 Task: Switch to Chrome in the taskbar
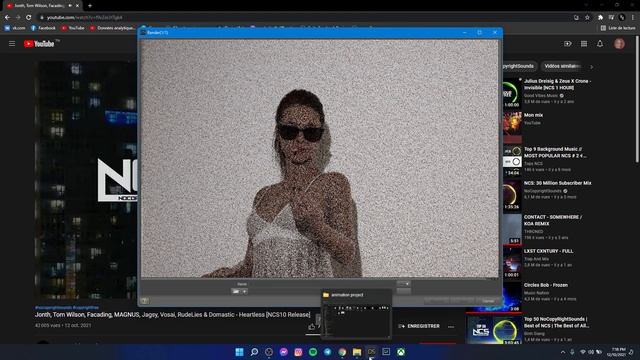tap(342, 352)
